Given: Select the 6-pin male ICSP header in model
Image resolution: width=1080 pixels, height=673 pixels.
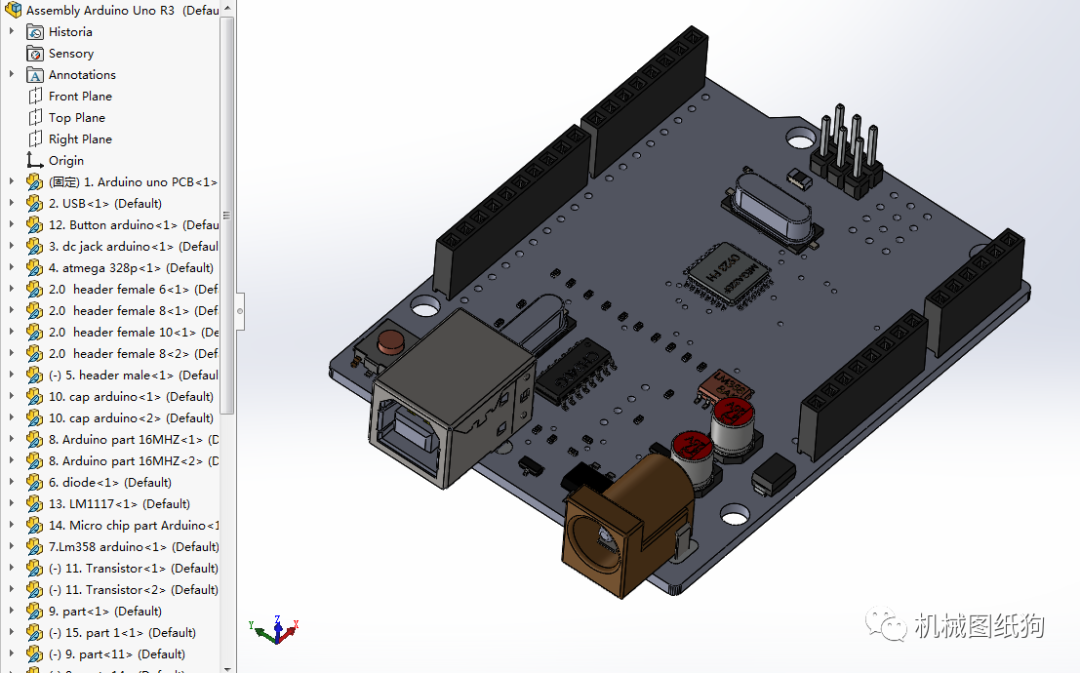Looking at the screenshot, I should coord(846,154).
